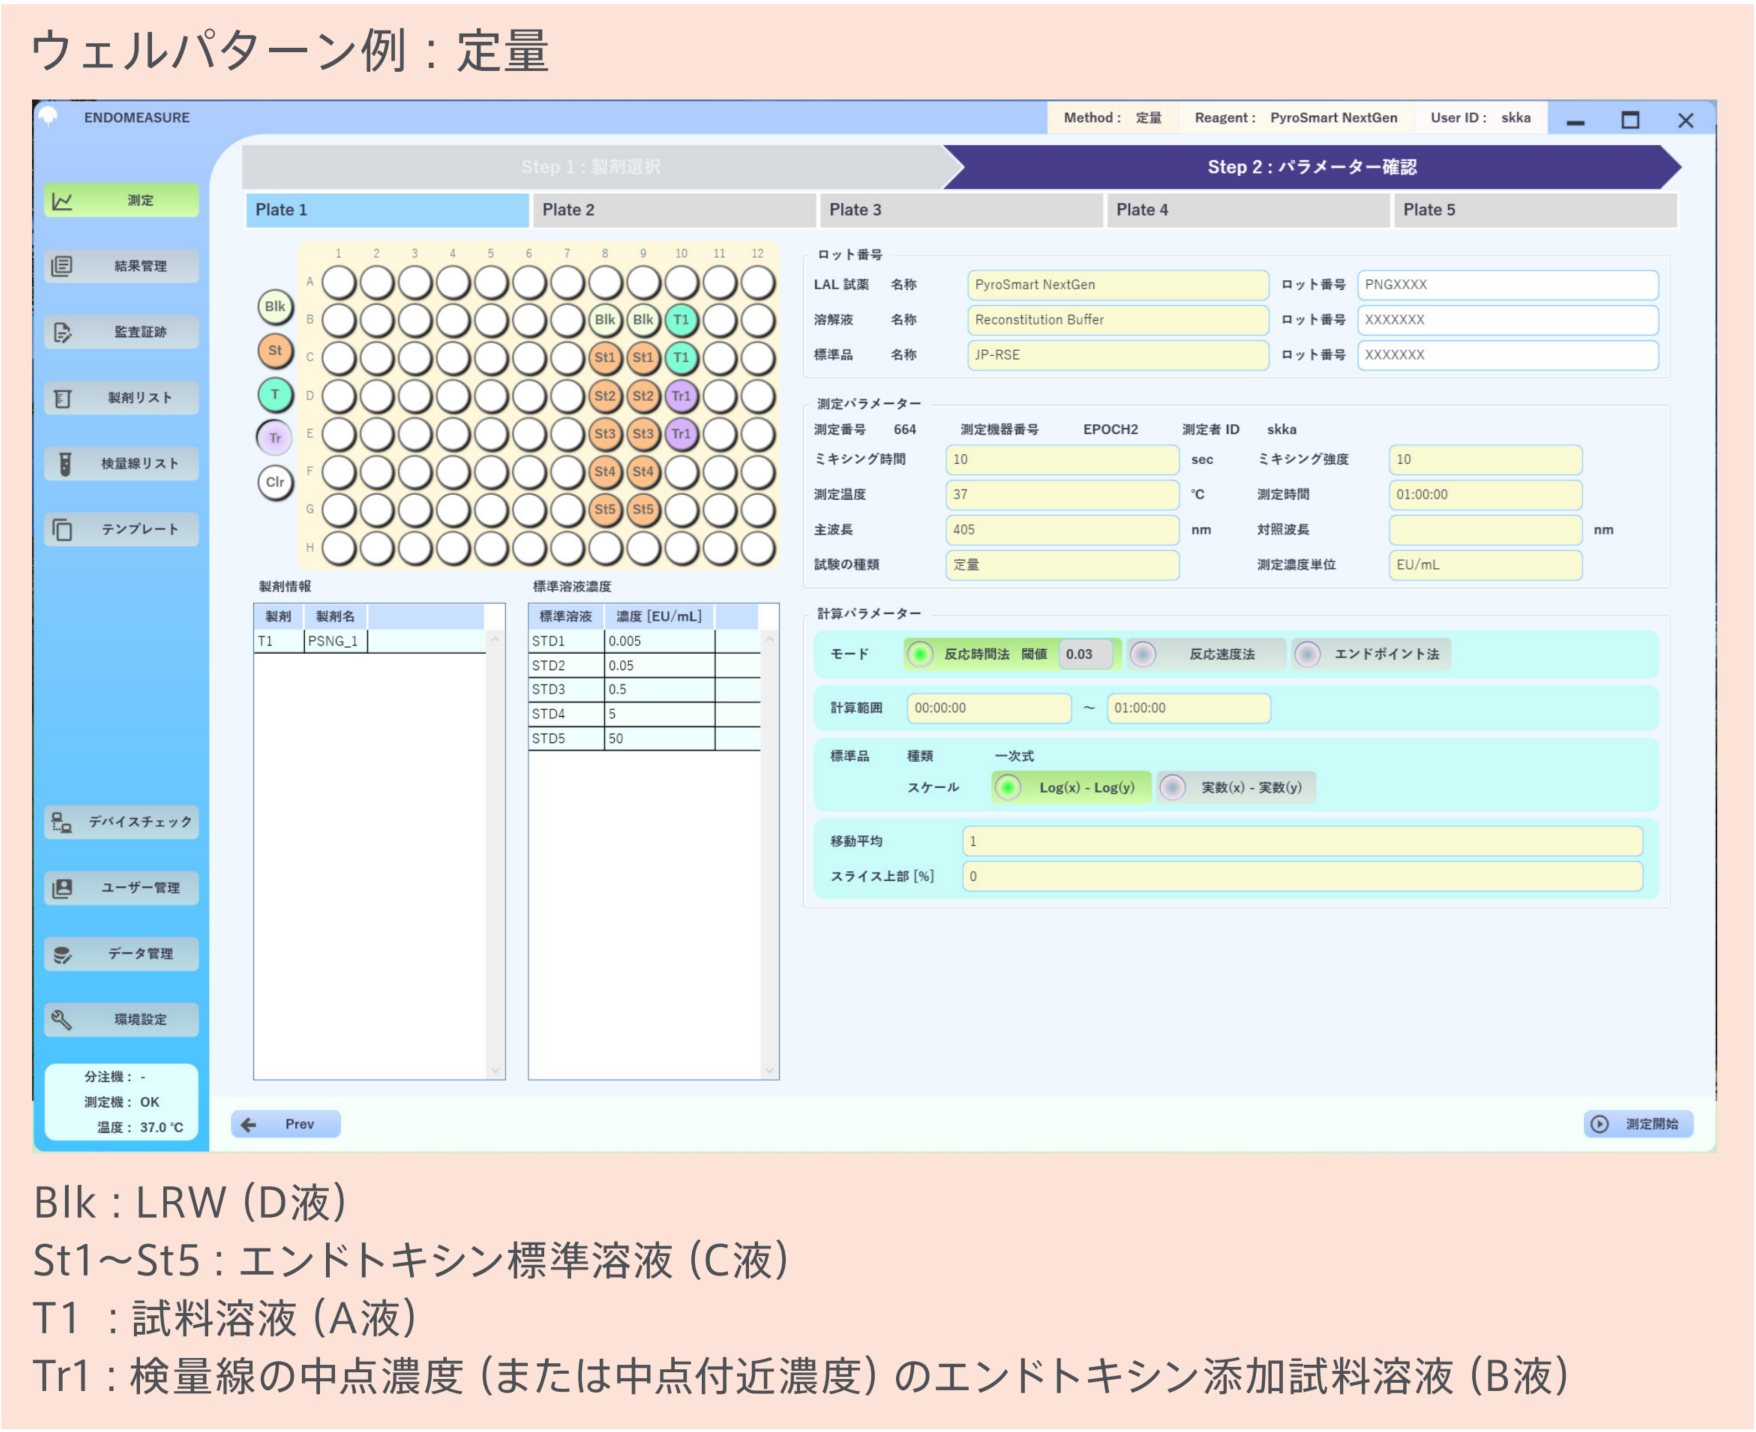Open デバイスチェック device check icon
The width and height of the screenshot is (1756, 1432).
[62, 822]
